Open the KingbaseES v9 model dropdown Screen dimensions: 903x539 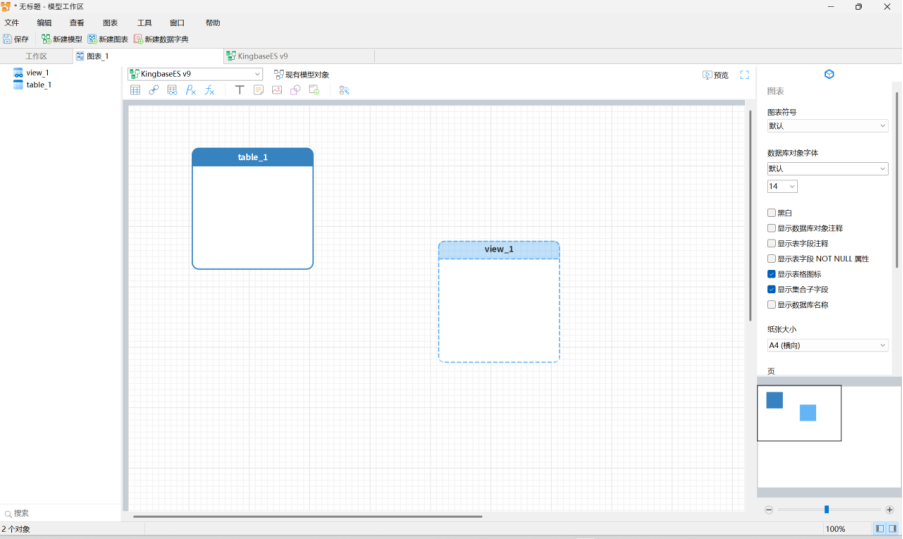195,74
